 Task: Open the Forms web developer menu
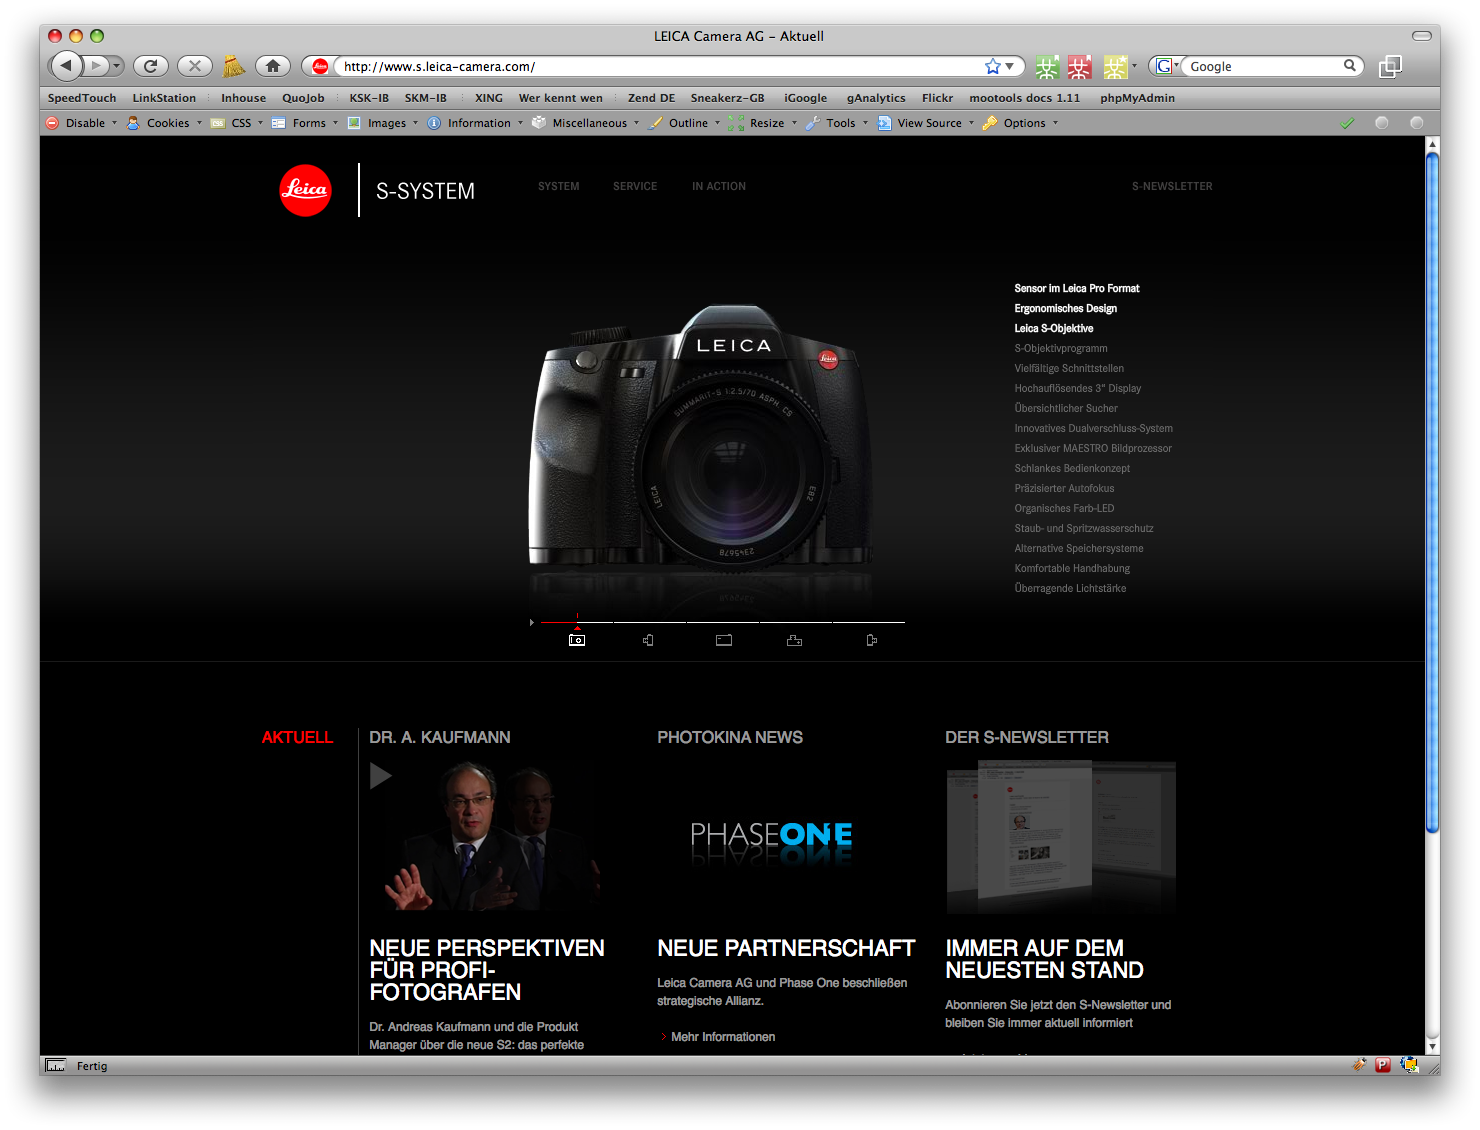(x=305, y=123)
